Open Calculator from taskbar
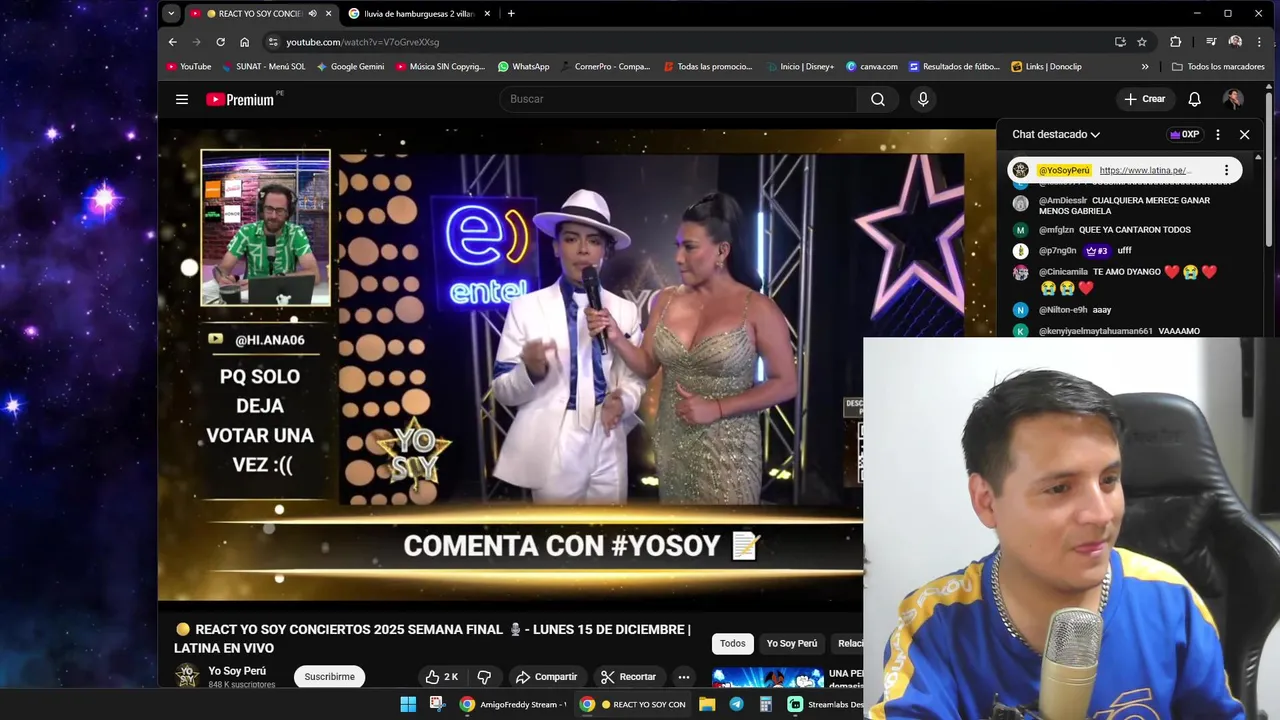This screenshot has height=720, width=1280. pyautogui.click(x=766, y=704)
